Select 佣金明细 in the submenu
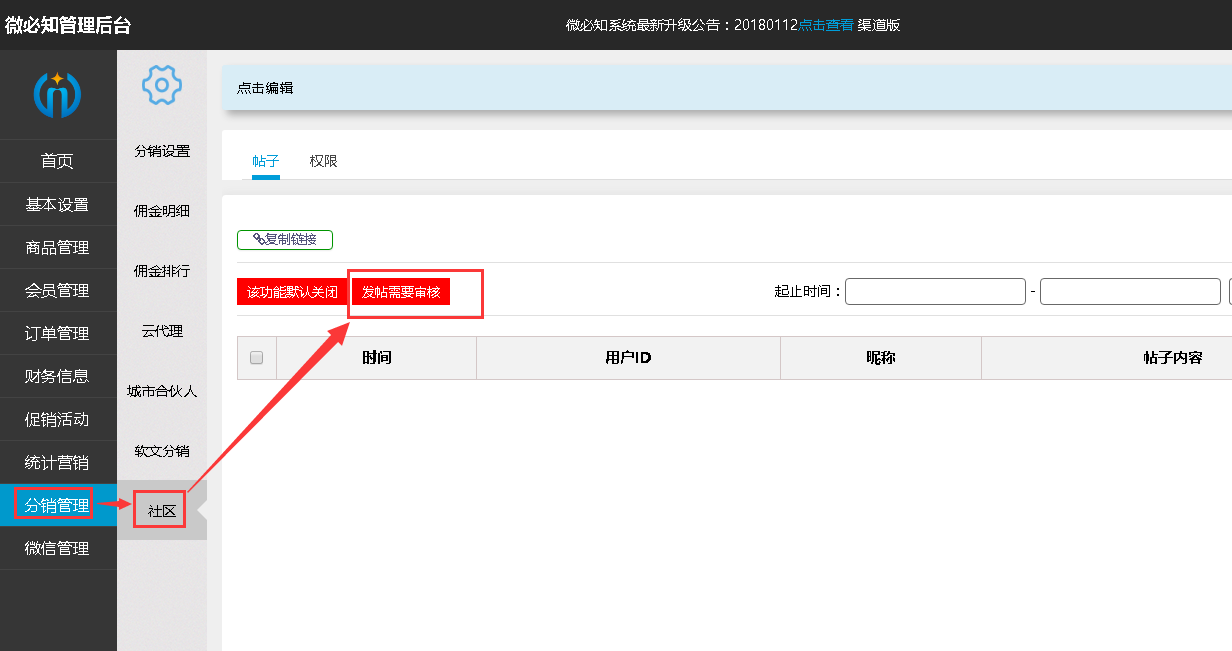 click(162, 211)
